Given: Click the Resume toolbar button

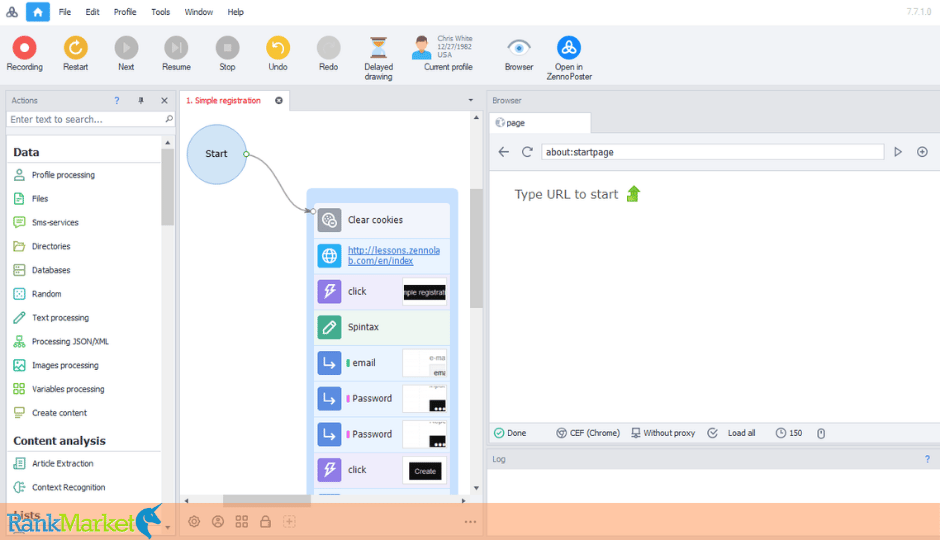Looking at the screenshot, I should click(176, 48).
